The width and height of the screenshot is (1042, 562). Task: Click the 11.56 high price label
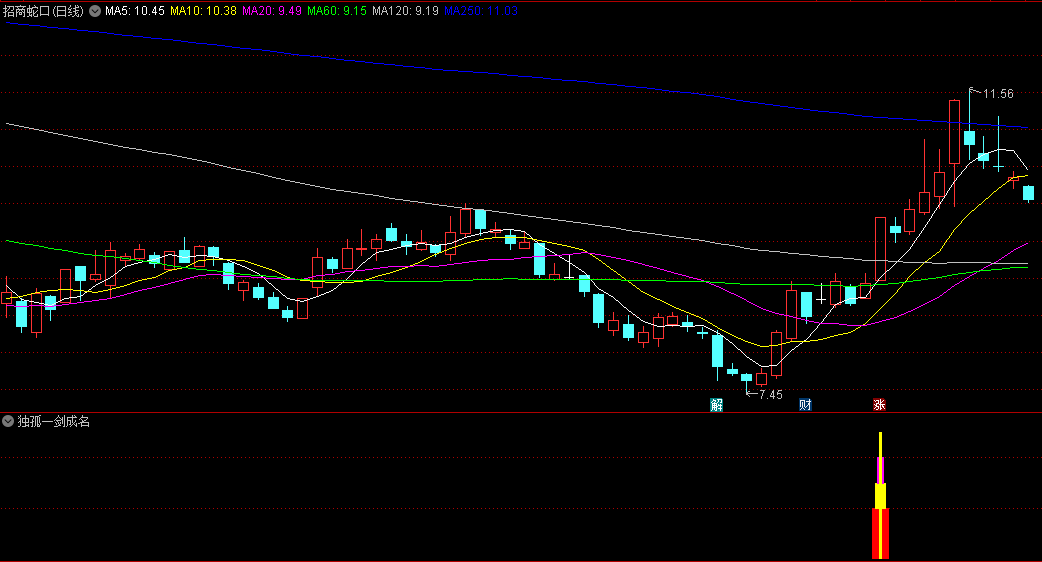pos(998,94)
